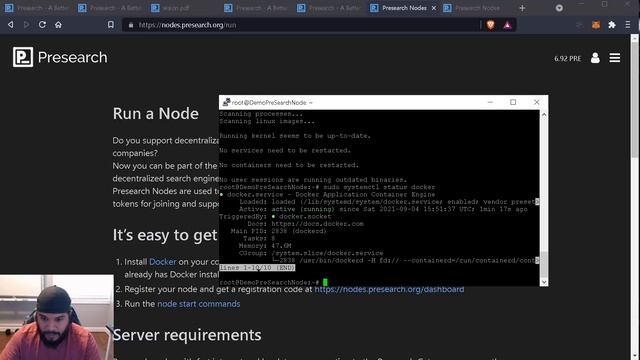The height and width of the screenshot is (360, 640).
Task: Click the Run a Node heading
Action: coord(156,113)
